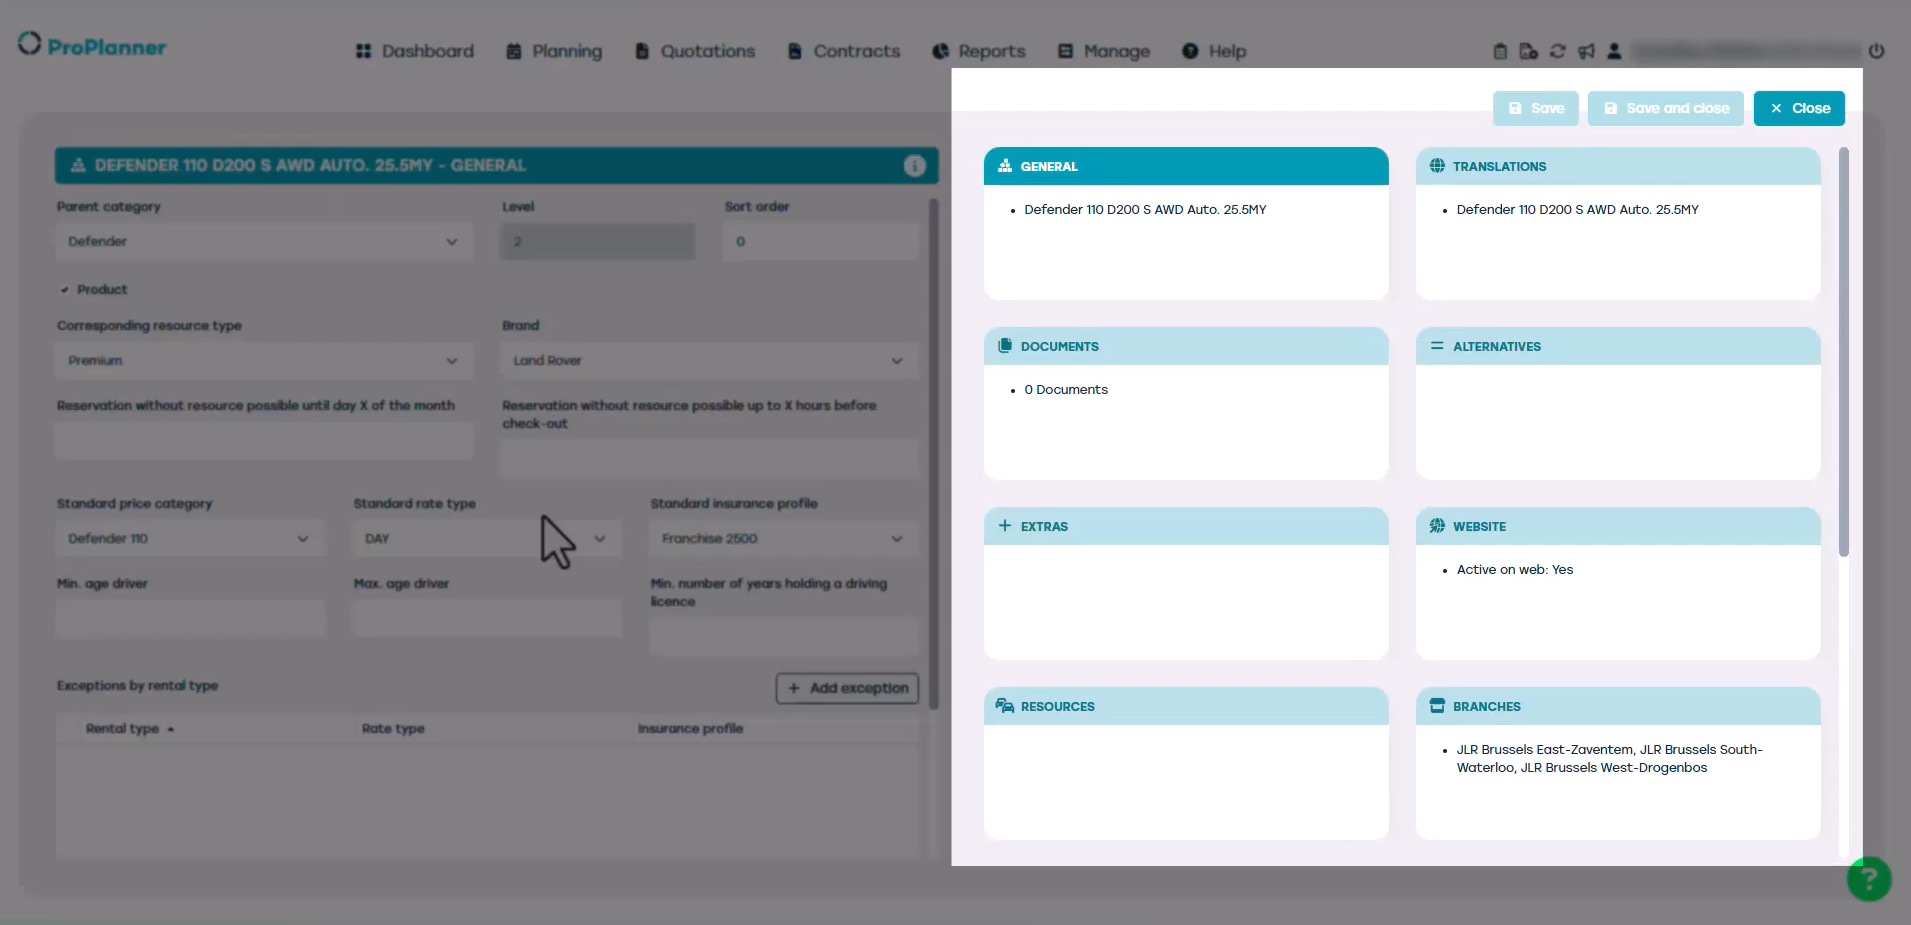Open the clipboard icon in the top bar
The height and width of the screenshot is (925, 1911).
pos(1500,51)
